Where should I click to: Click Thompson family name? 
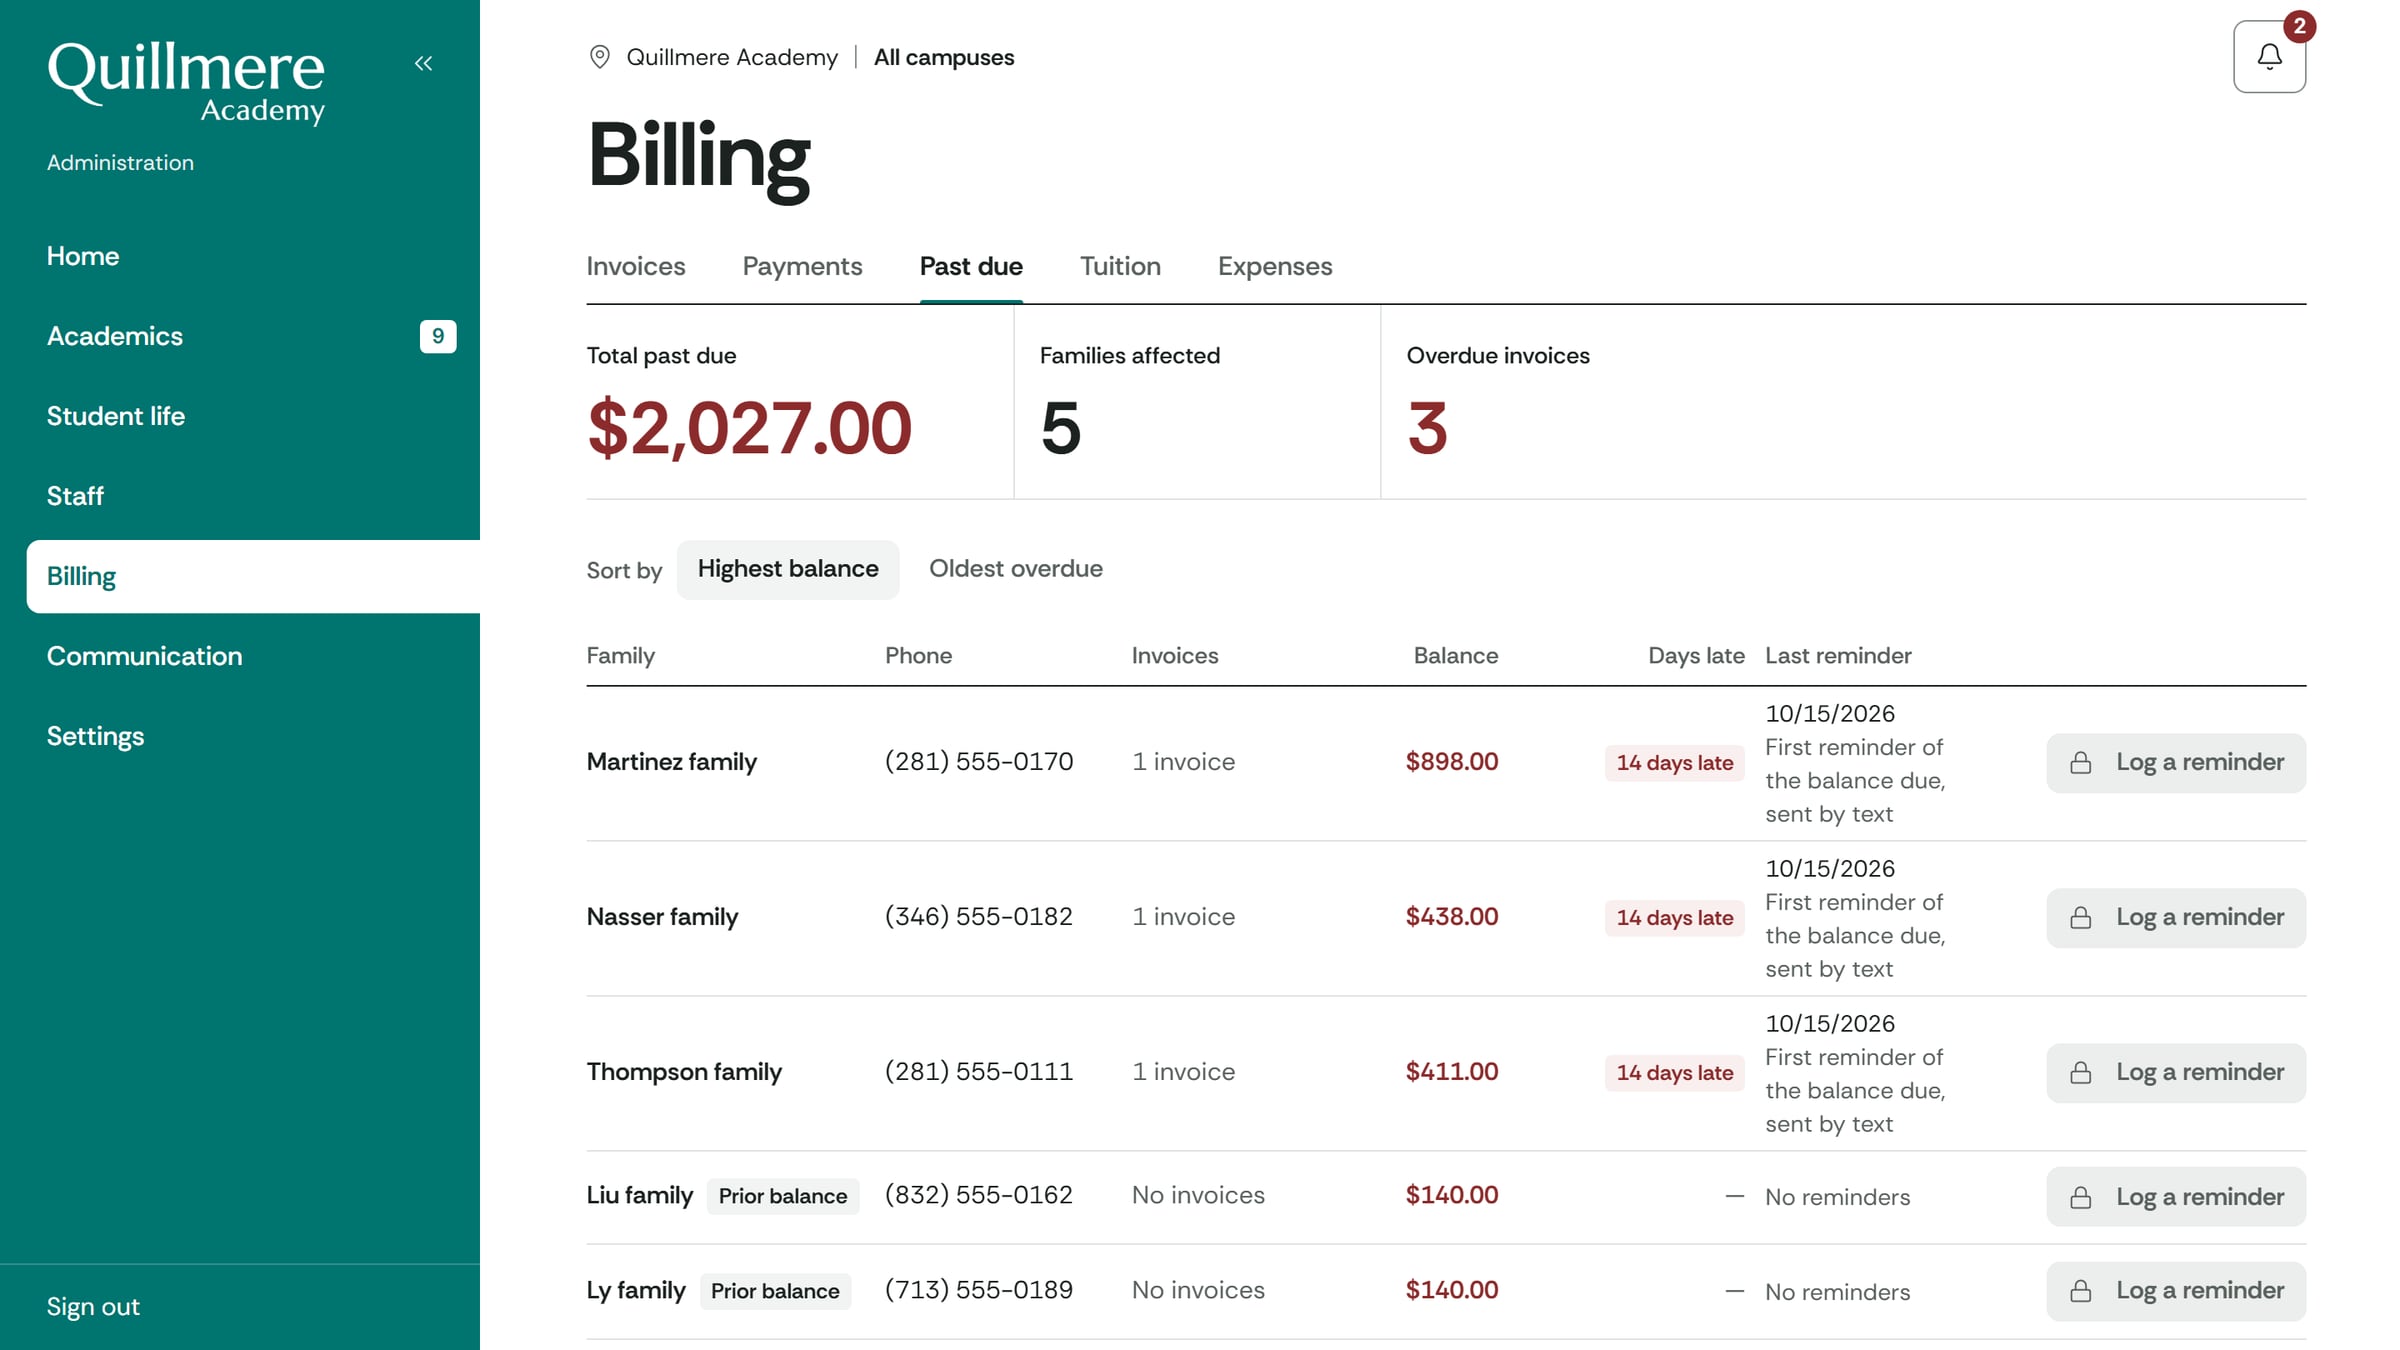point(684,1072)
